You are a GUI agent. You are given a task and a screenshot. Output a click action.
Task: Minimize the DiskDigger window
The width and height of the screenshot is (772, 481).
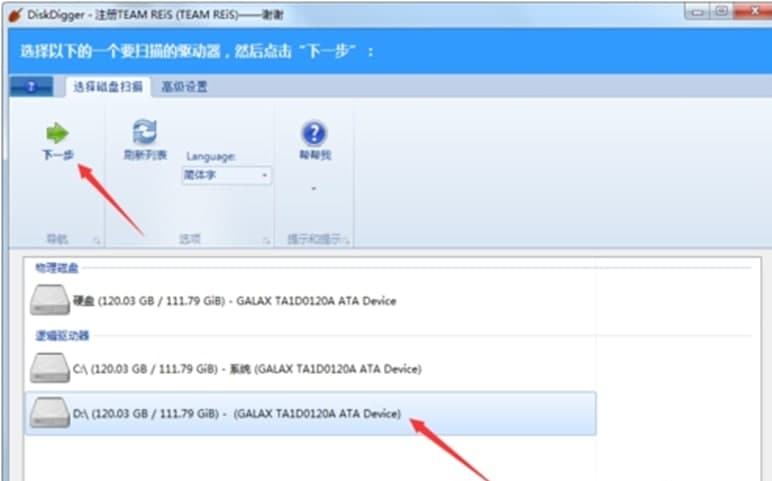pyautogui.click(x=697, y=12)
